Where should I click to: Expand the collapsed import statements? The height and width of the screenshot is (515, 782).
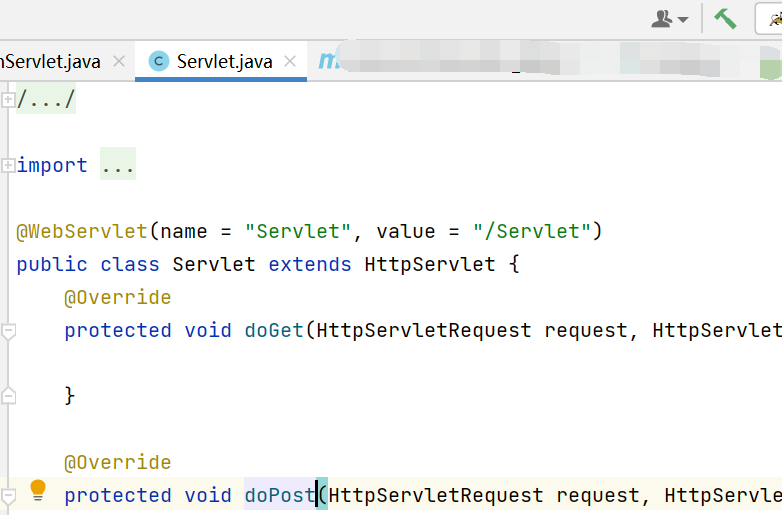(x=7, y=165)
